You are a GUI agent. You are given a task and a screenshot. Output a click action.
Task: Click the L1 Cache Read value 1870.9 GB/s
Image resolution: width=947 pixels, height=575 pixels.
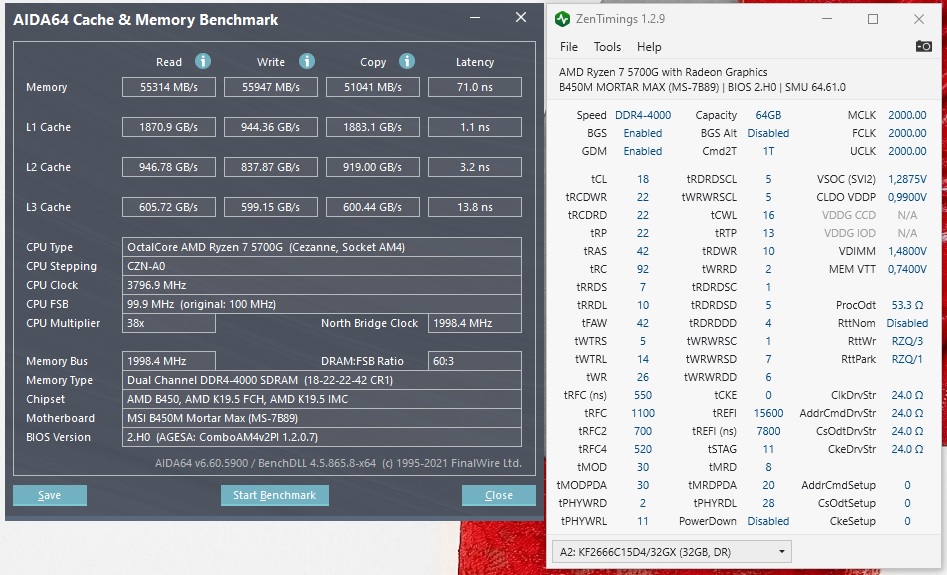pyautogui.click(x=169, y=127)
